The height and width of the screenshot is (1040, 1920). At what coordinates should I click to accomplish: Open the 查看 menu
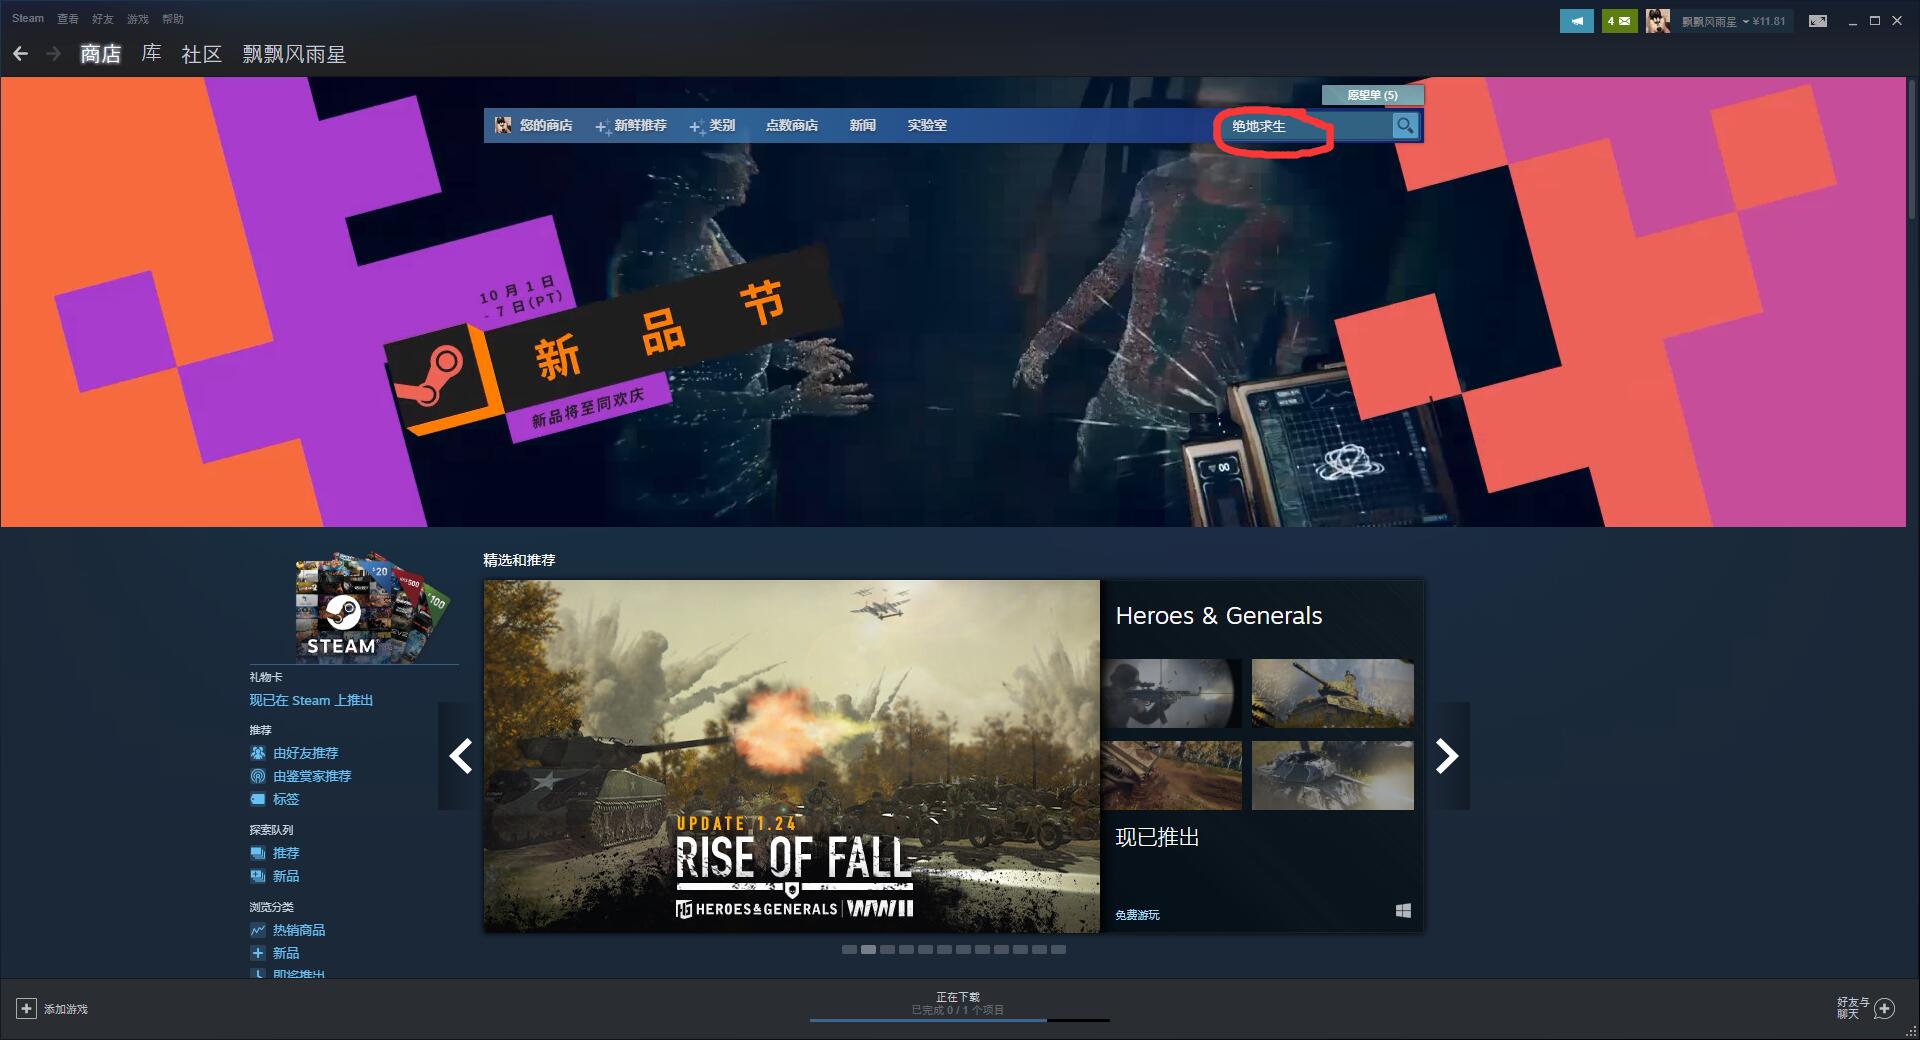(68, 19)
